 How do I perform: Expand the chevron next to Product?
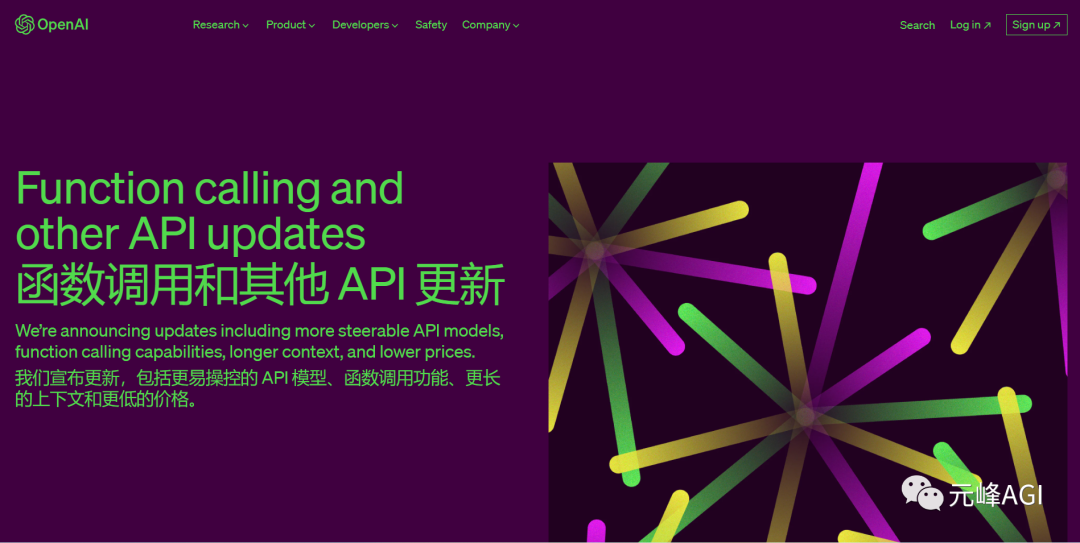tap(312, 26)
